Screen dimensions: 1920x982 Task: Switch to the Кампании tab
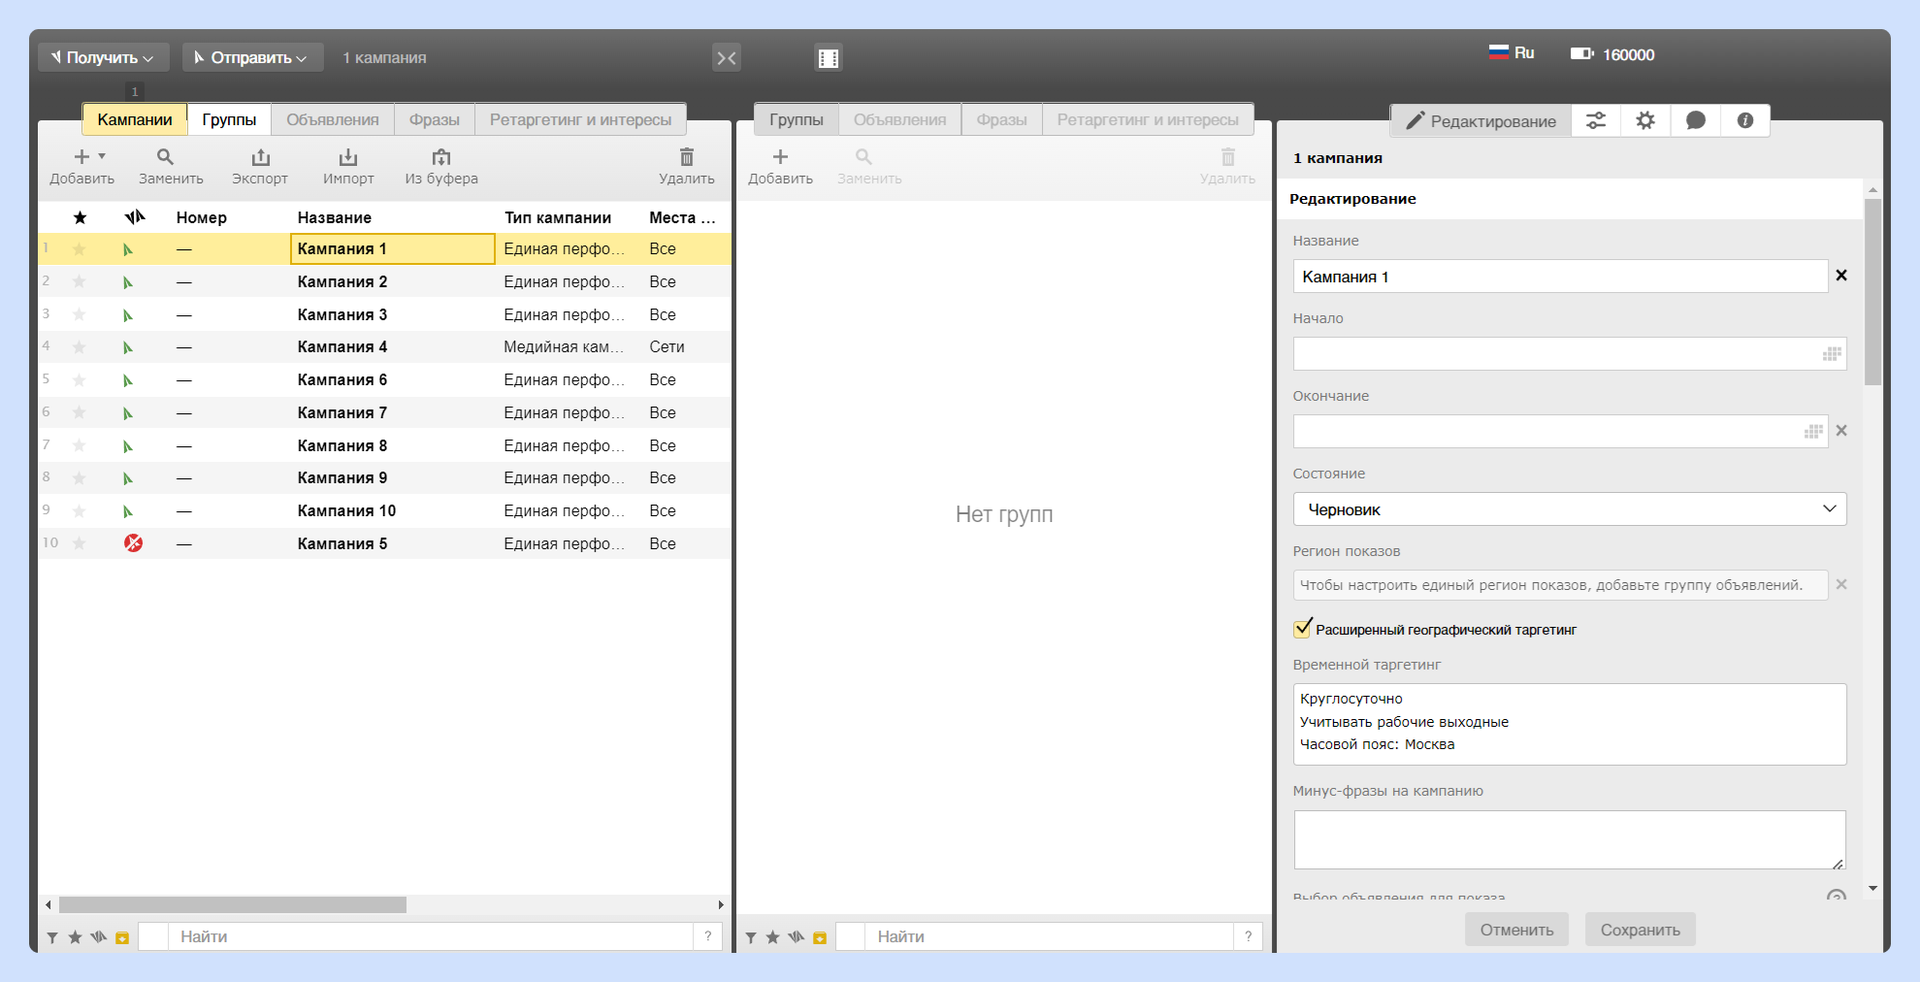135,119
